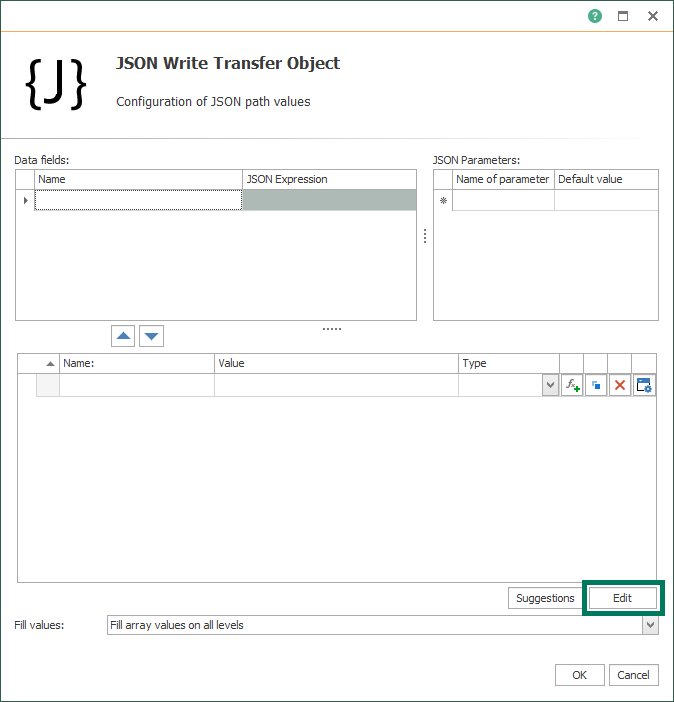This screenshot has width=674, height=702.
Task: Click the 'Name:' column header in values grid
Action: click(137, 364)
